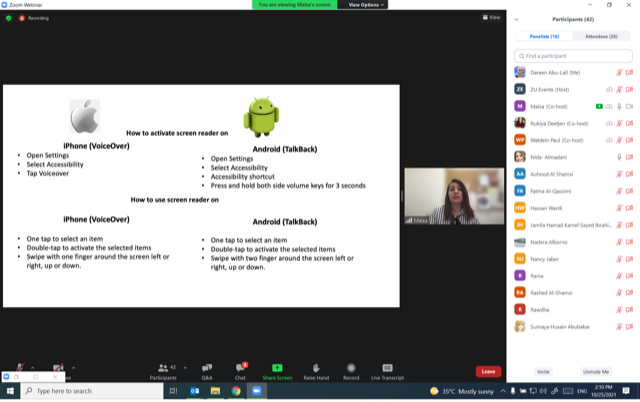Click the green encryption shield icon

click(x=9, y=18)
